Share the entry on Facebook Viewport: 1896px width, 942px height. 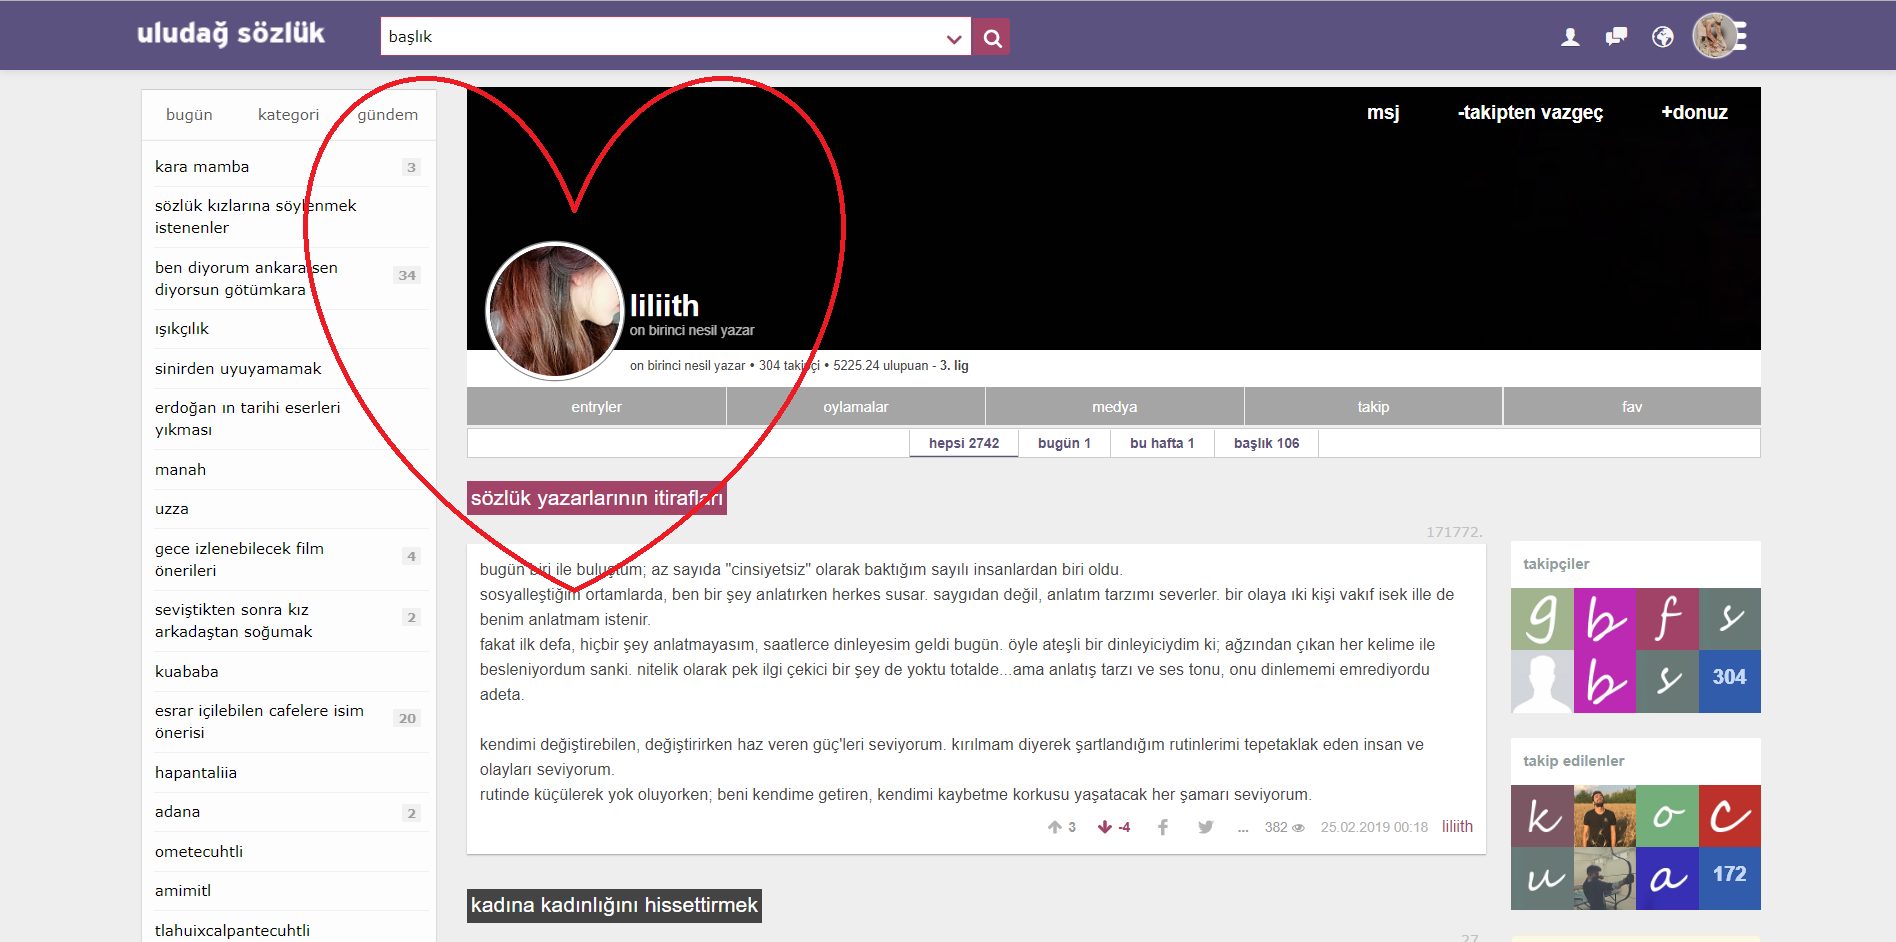tap(1163, 827)
